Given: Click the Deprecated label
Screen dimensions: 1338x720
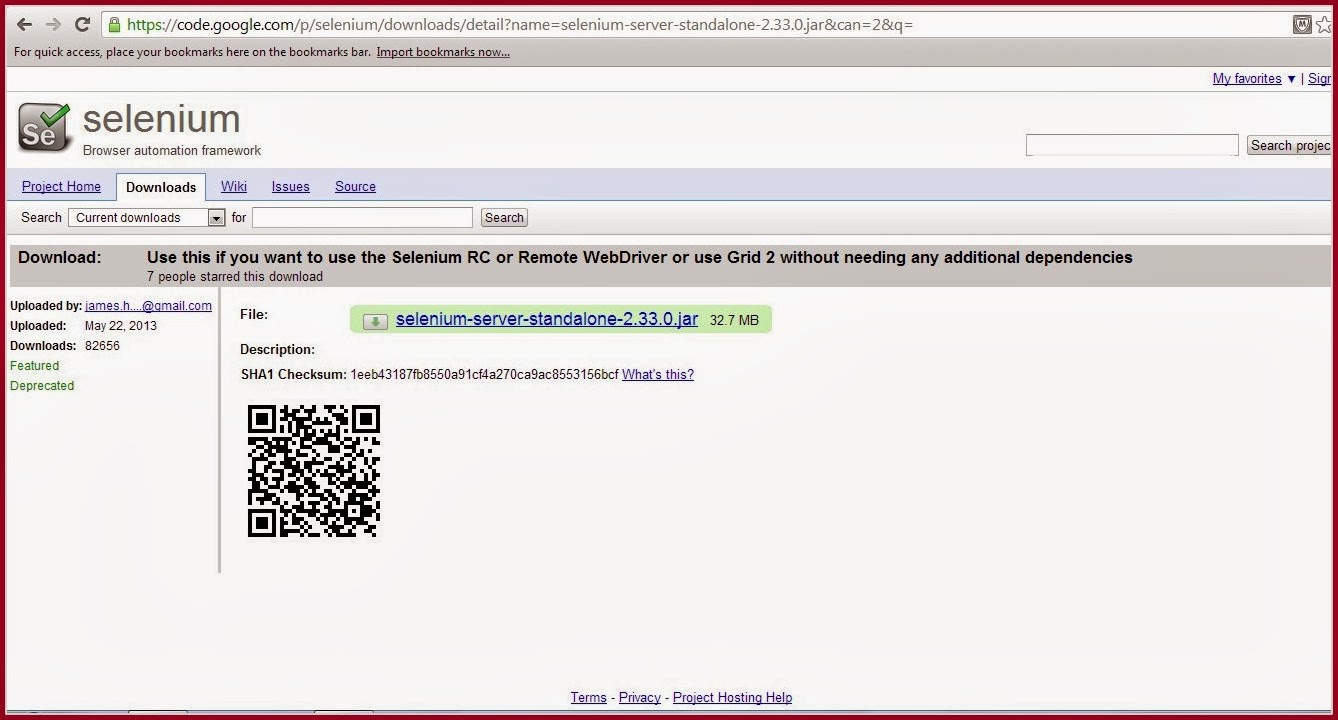Looking at the screenshot, I should pos(42,386).
